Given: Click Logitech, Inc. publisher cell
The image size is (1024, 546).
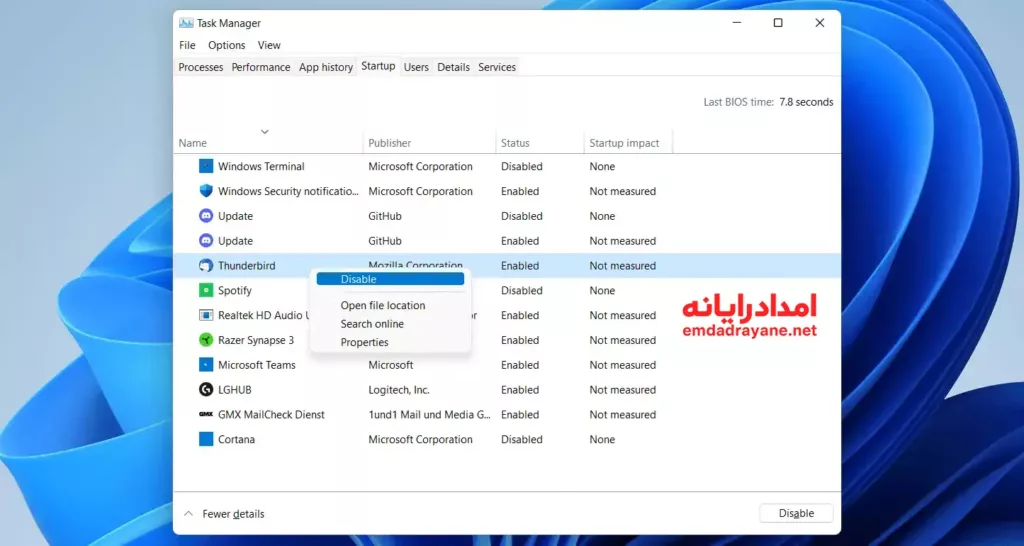Looking at the screenshot, I should tap(399, 390).
